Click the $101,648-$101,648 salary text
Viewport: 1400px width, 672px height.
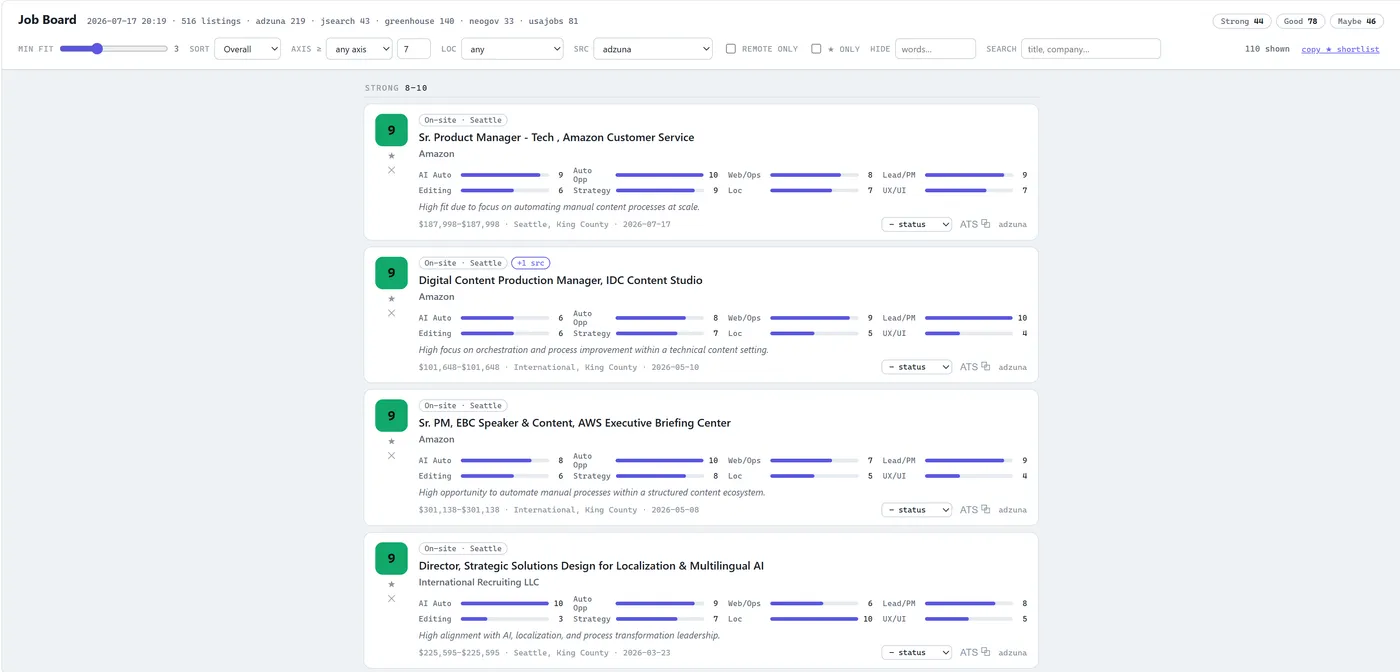pos(459,367)
